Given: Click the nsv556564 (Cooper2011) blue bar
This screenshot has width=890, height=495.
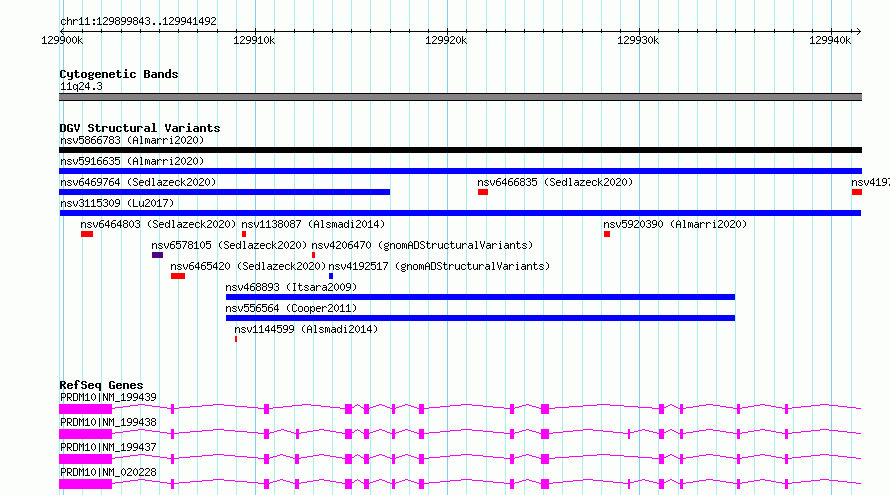Looking at the screenshot, I should [x=480, y=318].
